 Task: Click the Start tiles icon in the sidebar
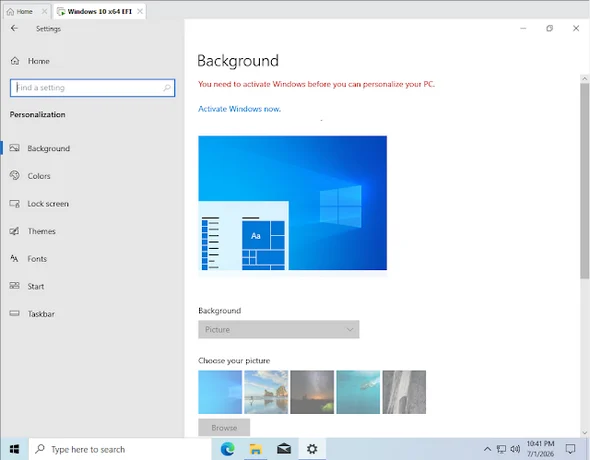point(14,286)
